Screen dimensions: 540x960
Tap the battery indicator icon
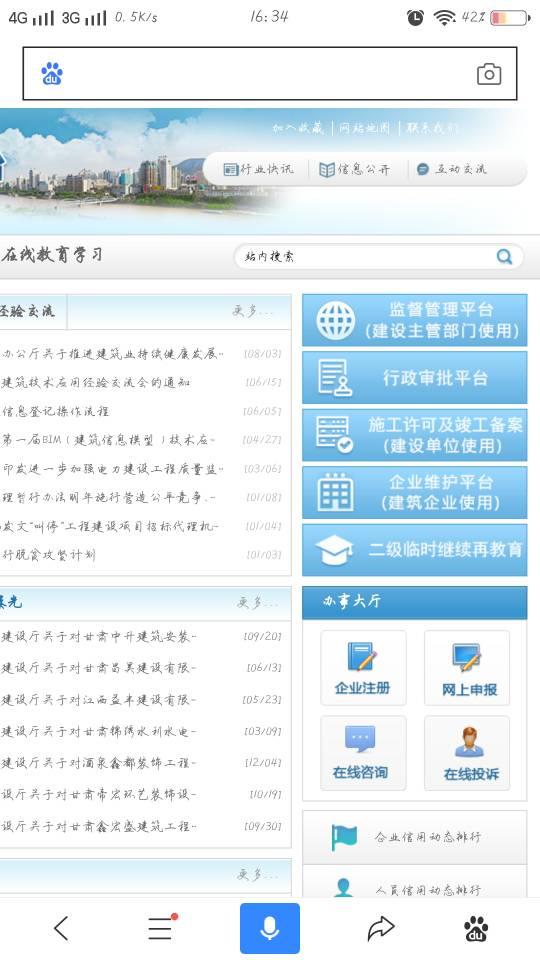click(509, 18)
